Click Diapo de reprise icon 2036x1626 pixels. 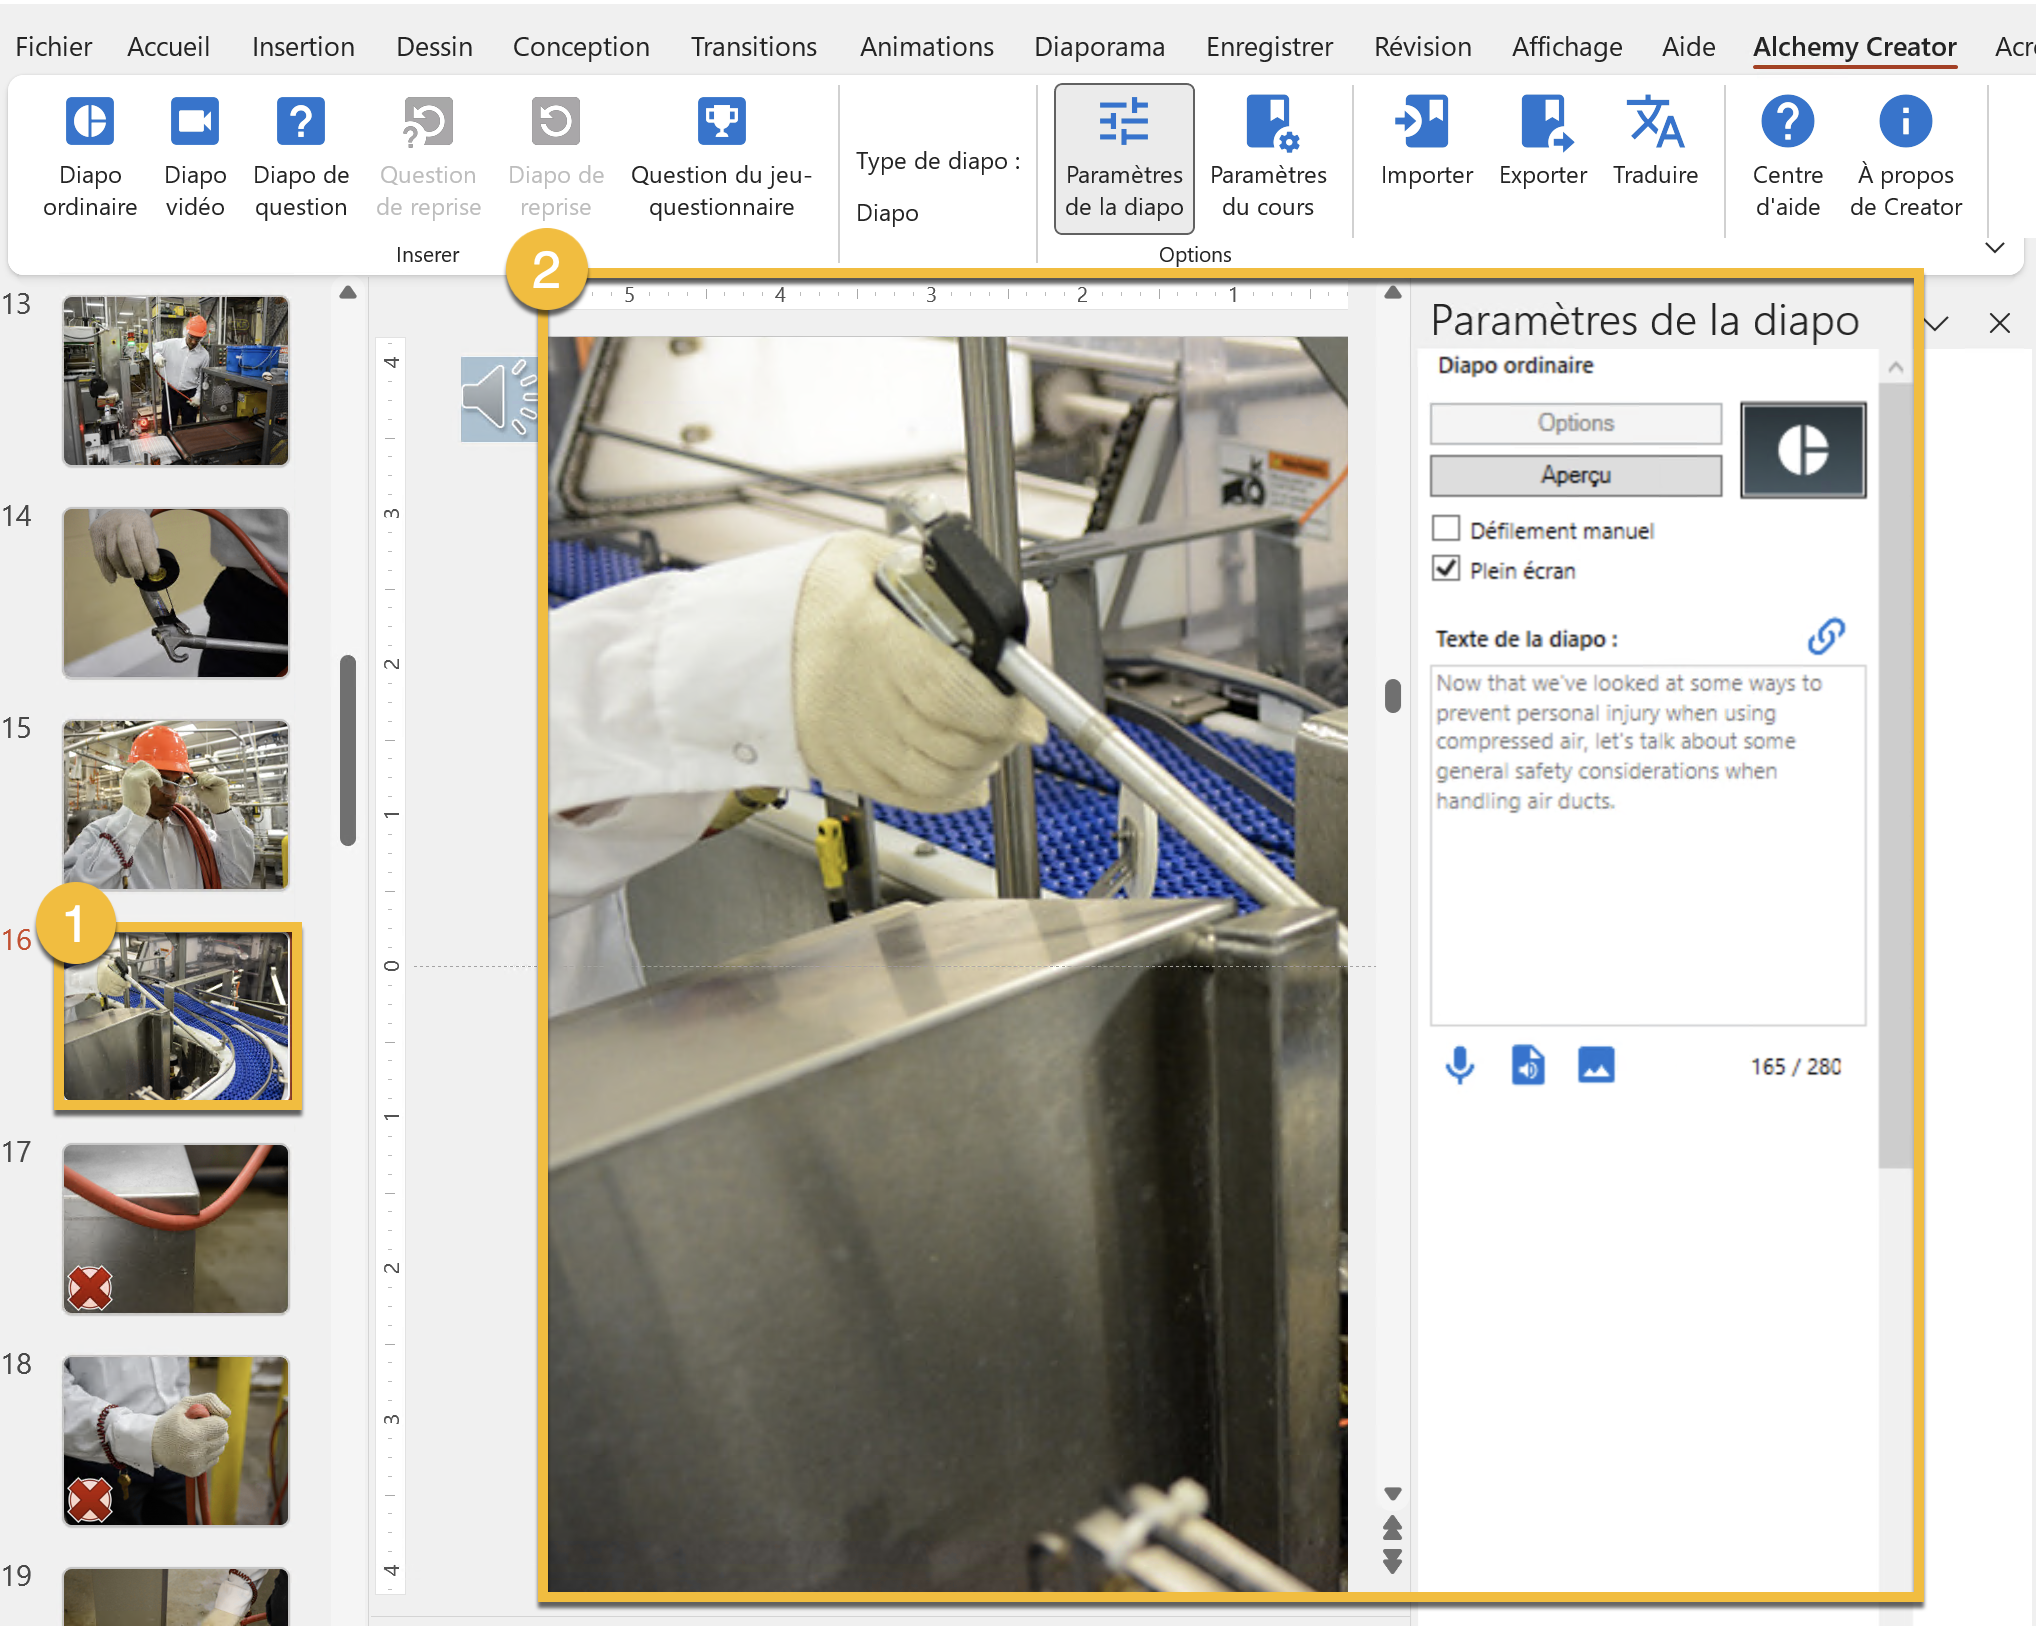click(556, 123)
